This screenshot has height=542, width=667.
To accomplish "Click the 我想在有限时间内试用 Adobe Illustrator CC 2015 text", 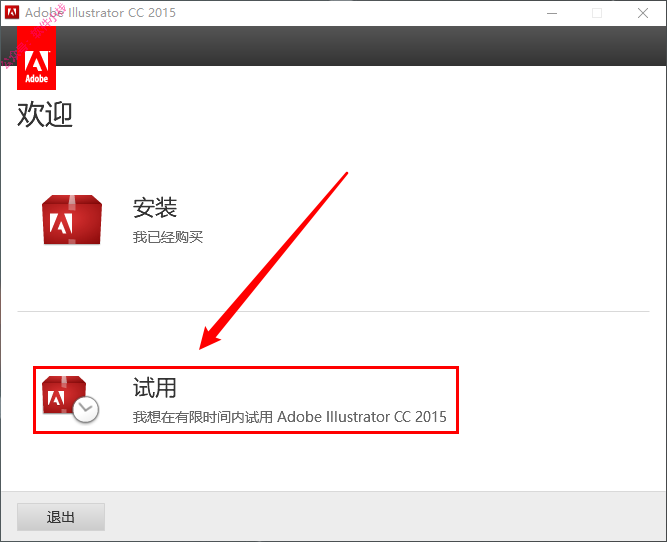I will [x=290, y=417].
